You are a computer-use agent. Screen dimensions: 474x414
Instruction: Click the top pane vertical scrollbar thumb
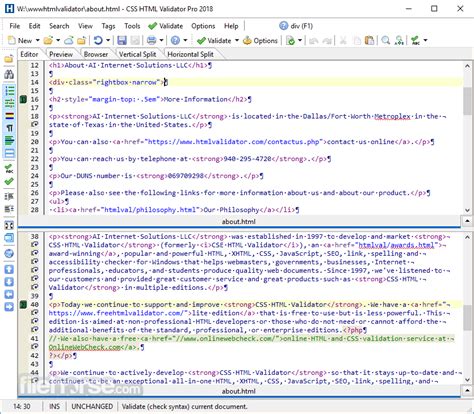point(467,100)
